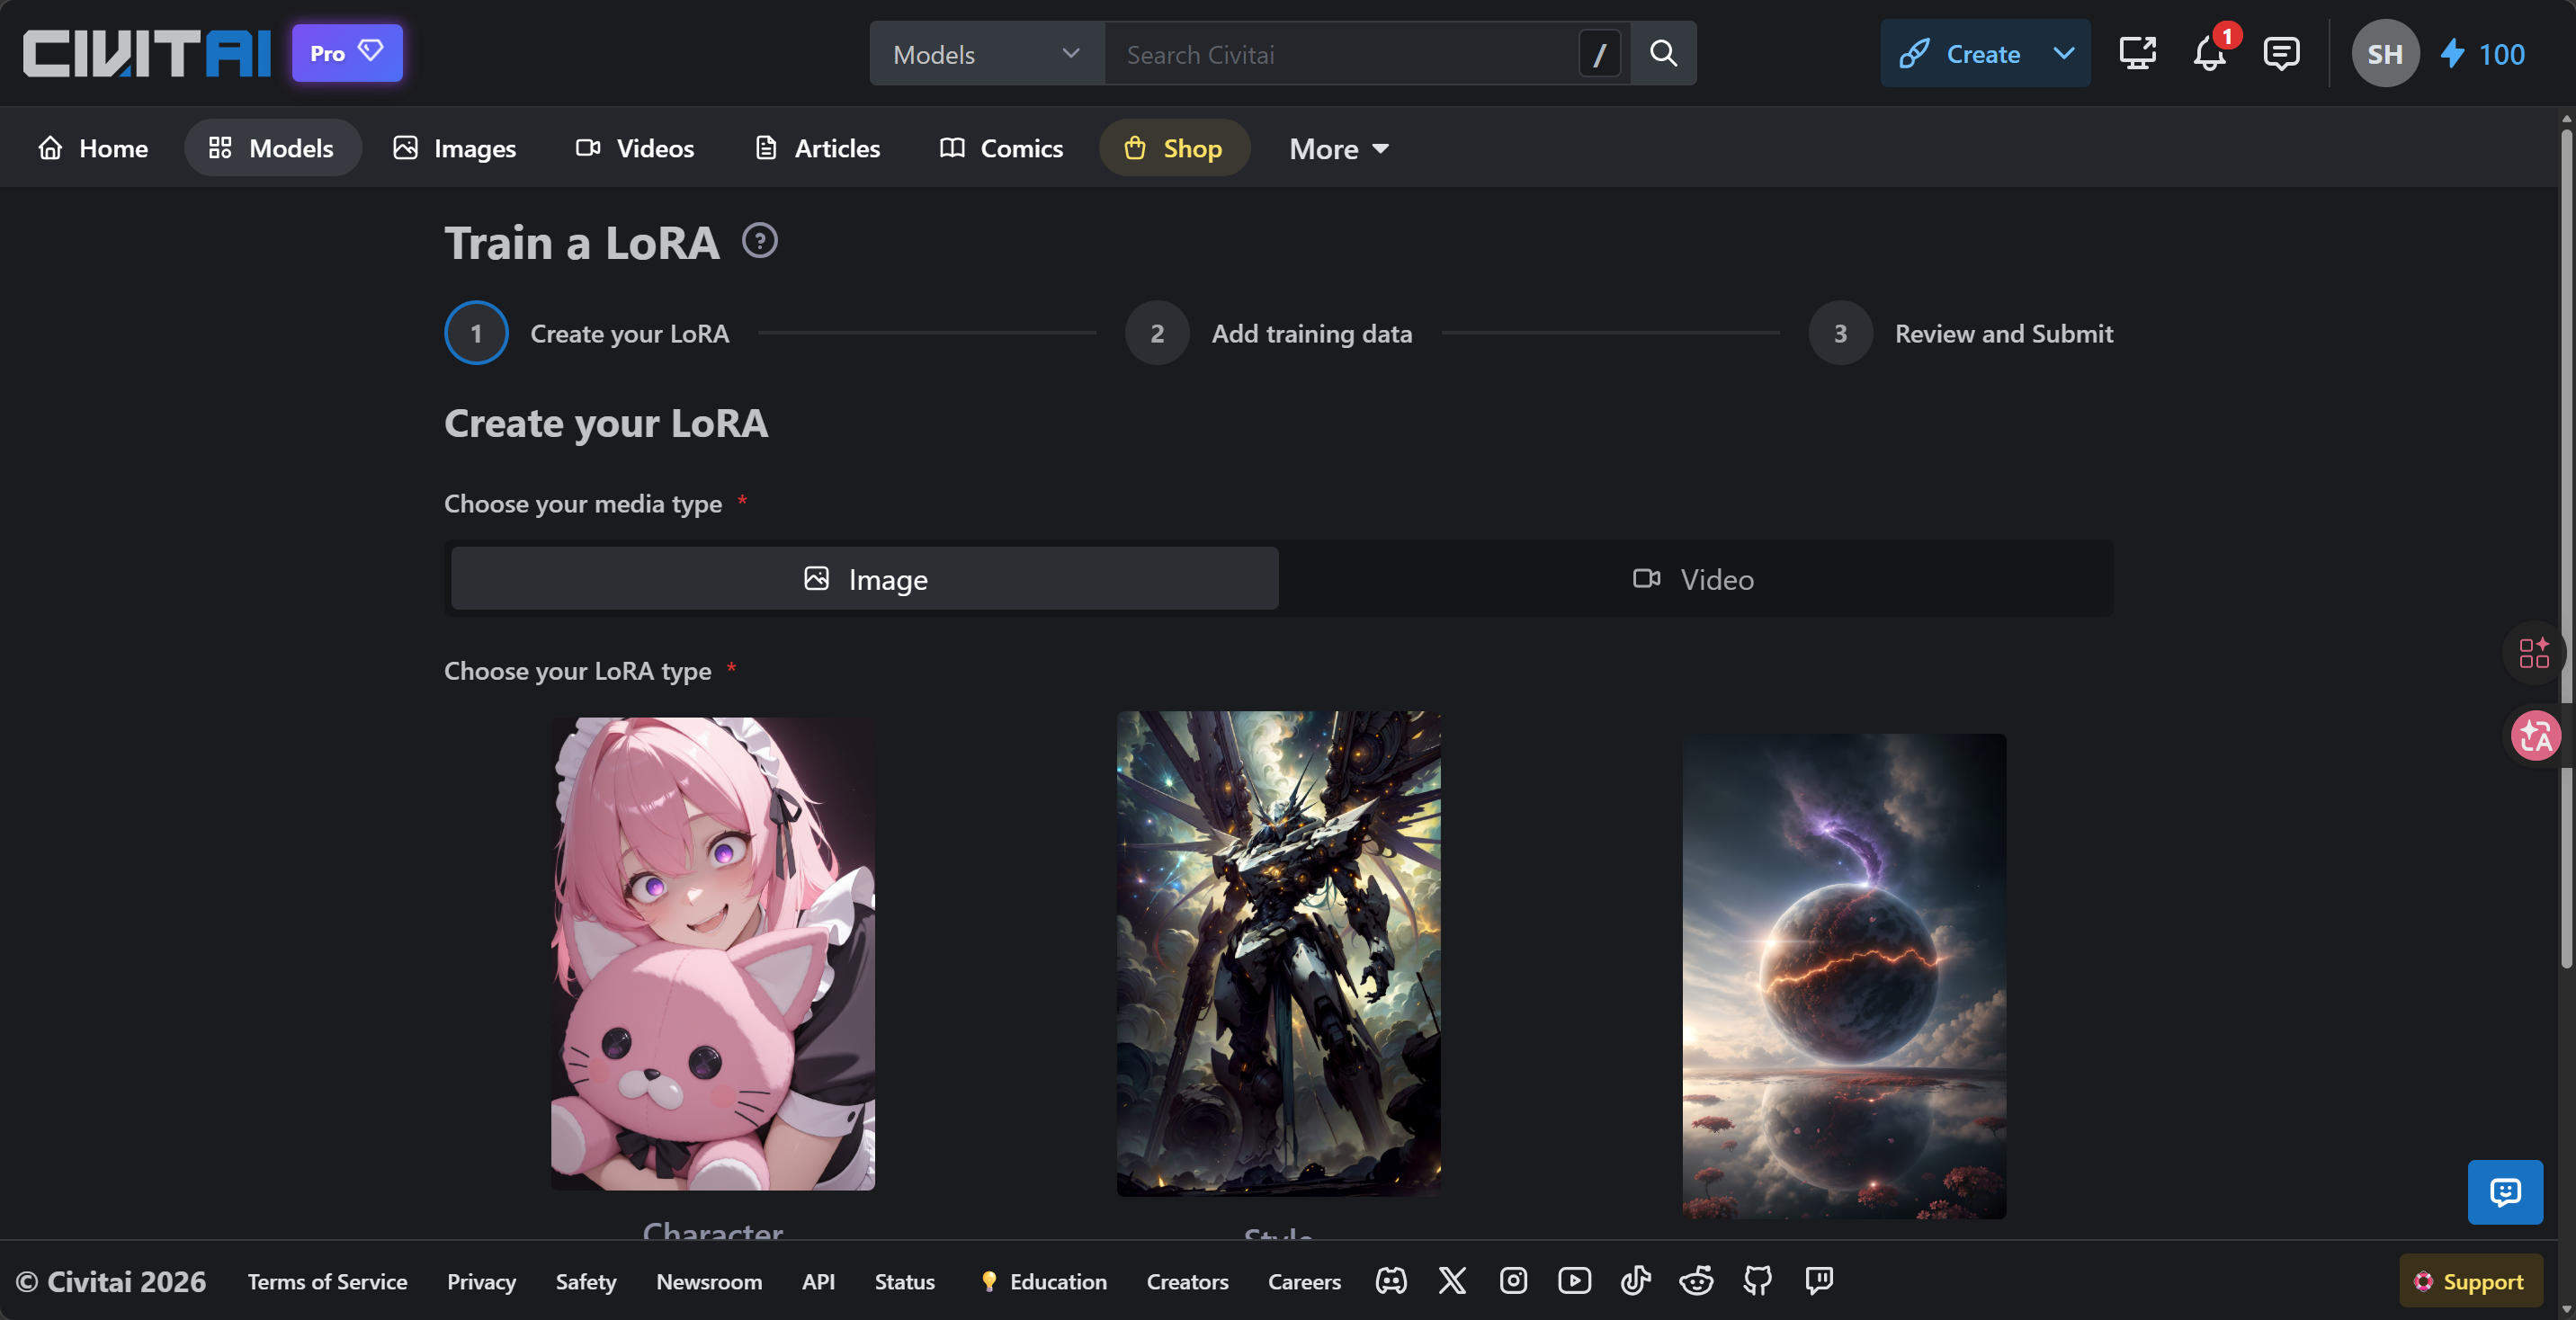Click the magnifying glass search button

tap(1663, 53)
